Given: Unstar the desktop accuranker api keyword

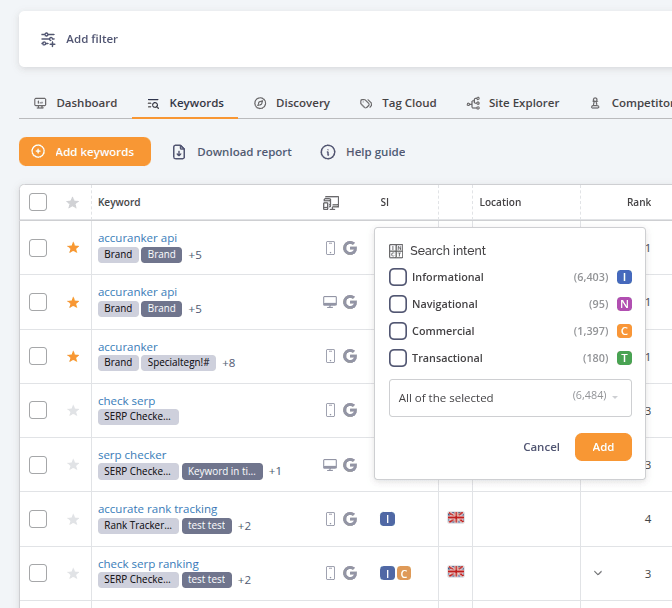Looking at the screenshot, I should pyautogui.click(x=73, y=303).
